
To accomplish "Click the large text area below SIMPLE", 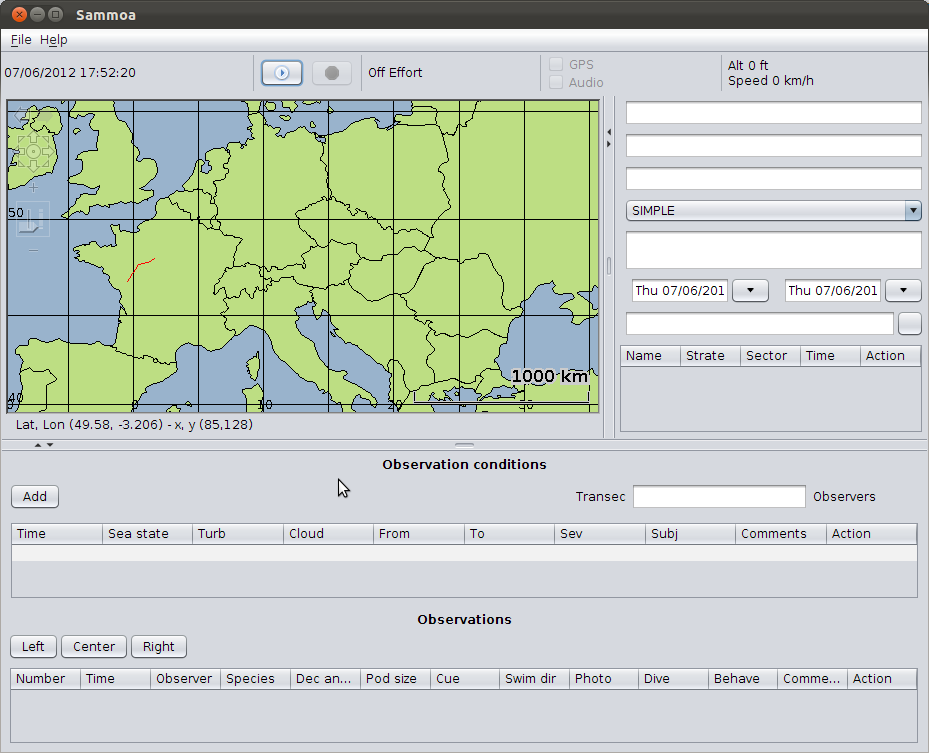I will point(773,250).
